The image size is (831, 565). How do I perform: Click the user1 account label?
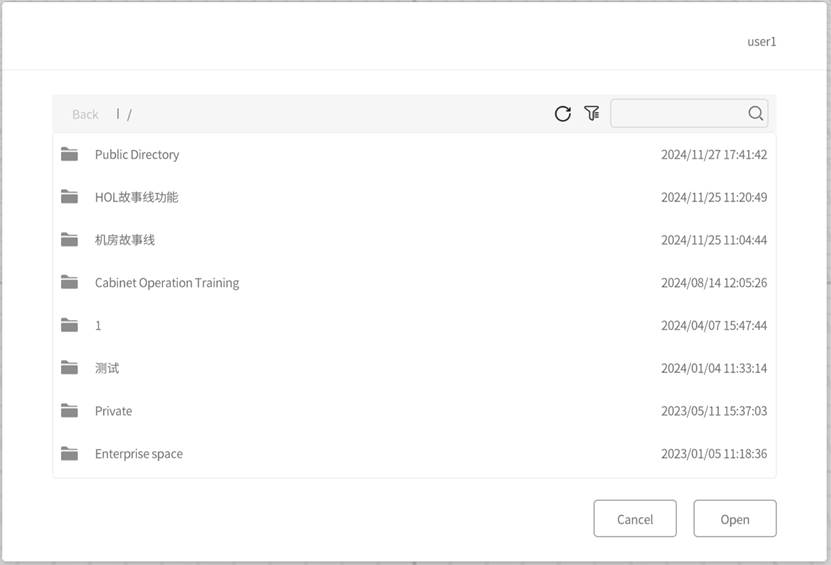pyautogui.click(x=761, y=42)
